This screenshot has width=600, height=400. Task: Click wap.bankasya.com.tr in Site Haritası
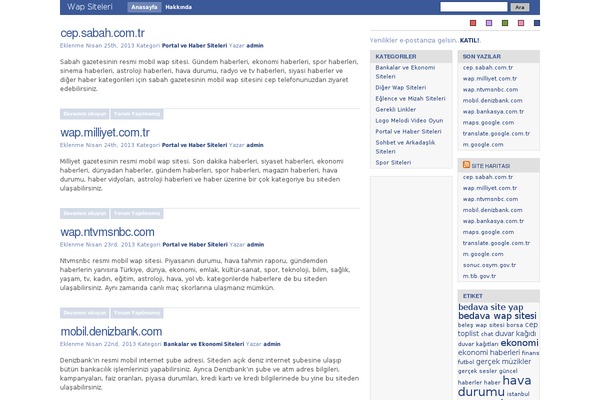[x=493, y=221]
